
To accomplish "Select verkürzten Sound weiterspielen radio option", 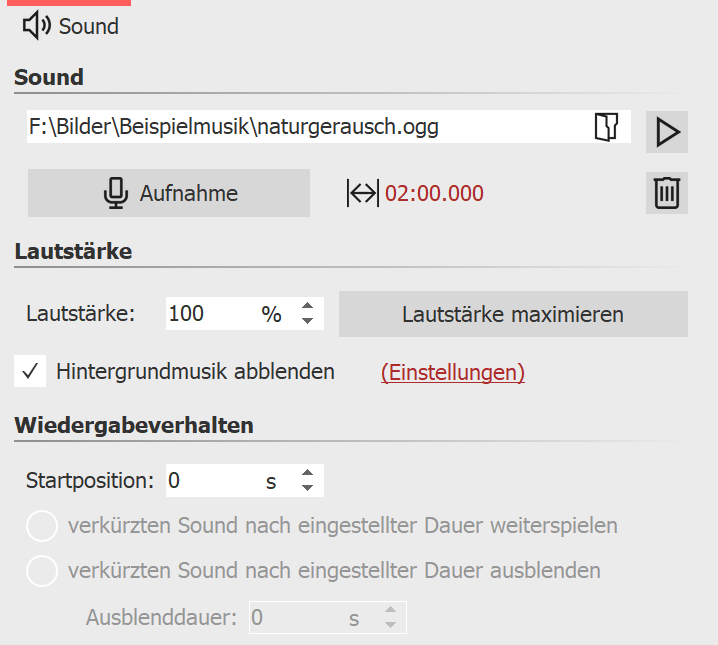I will pyautogui.click(x=42, y=526).
